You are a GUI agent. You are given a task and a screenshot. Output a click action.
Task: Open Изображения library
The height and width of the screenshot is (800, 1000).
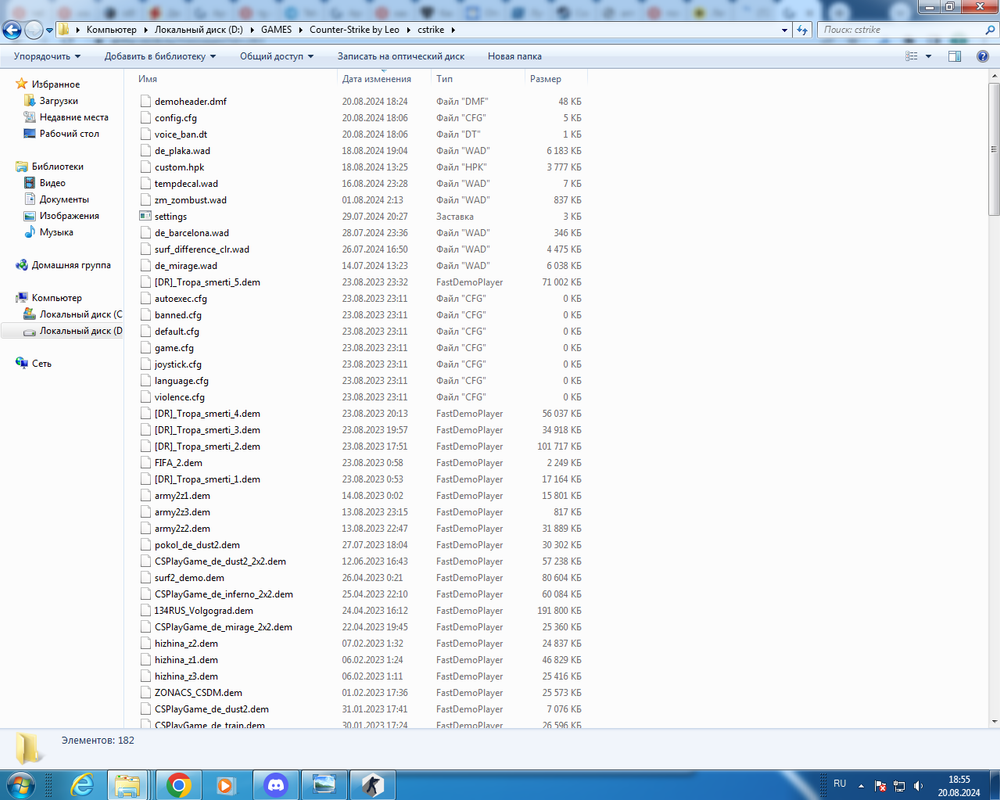pos(69,216)
